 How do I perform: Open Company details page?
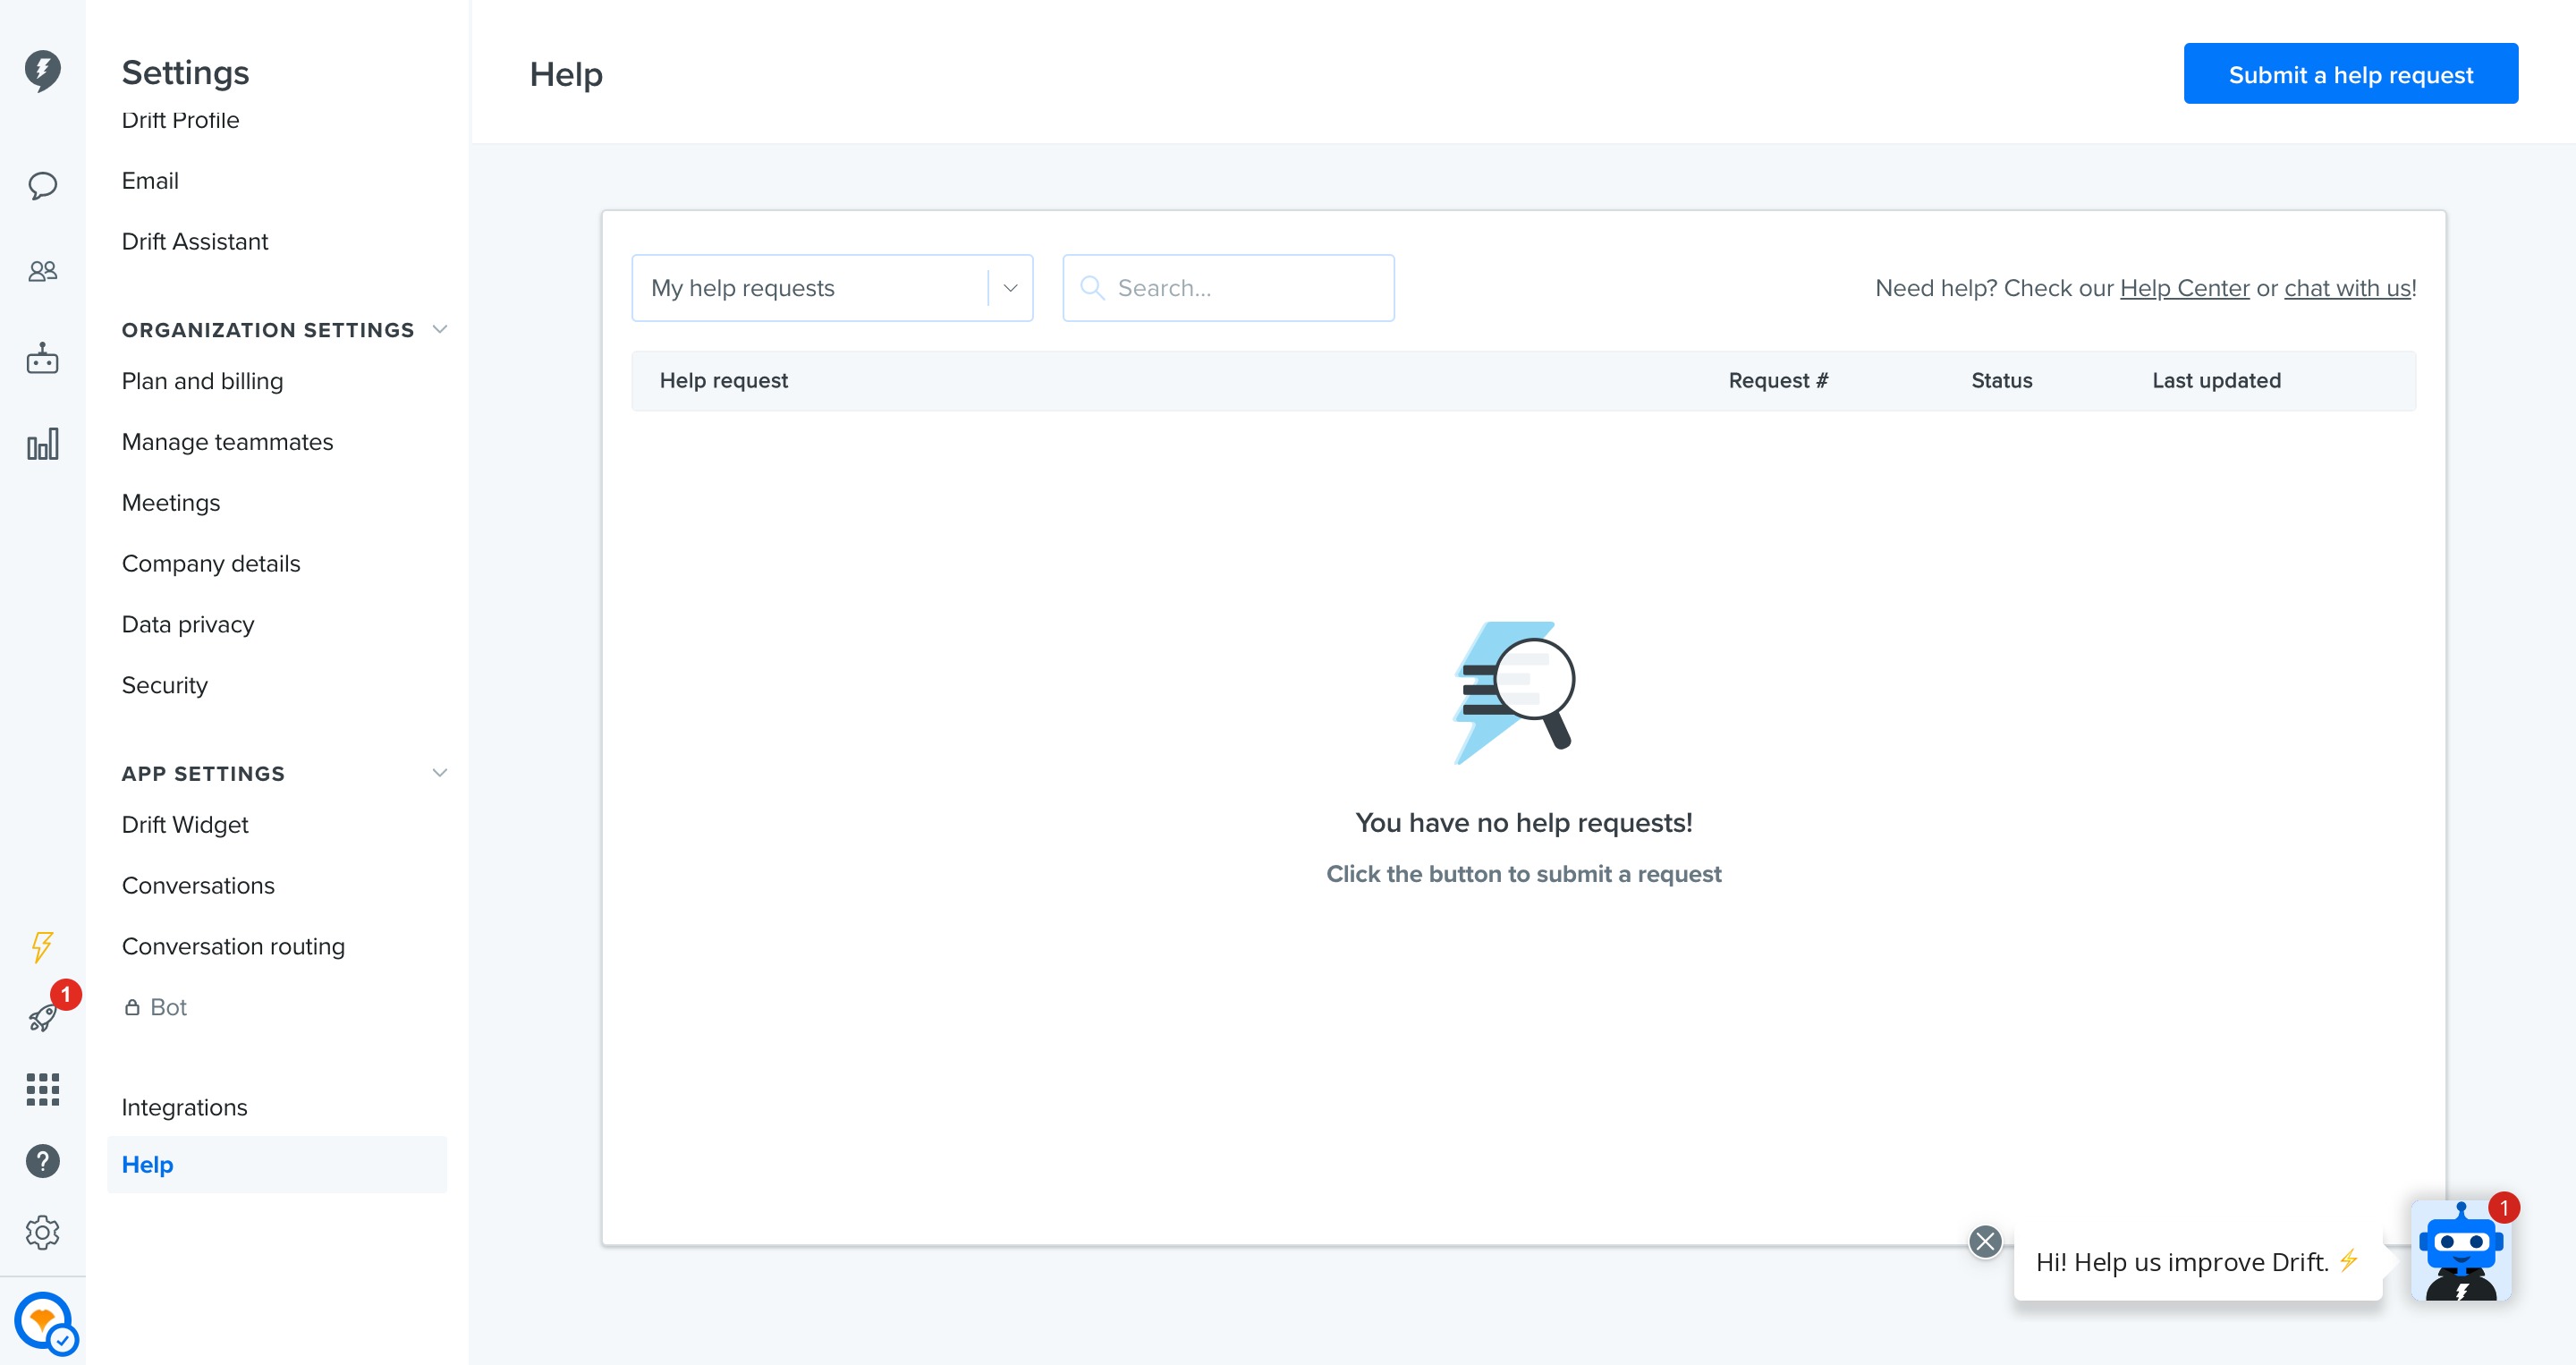click(x=211, y=564)
